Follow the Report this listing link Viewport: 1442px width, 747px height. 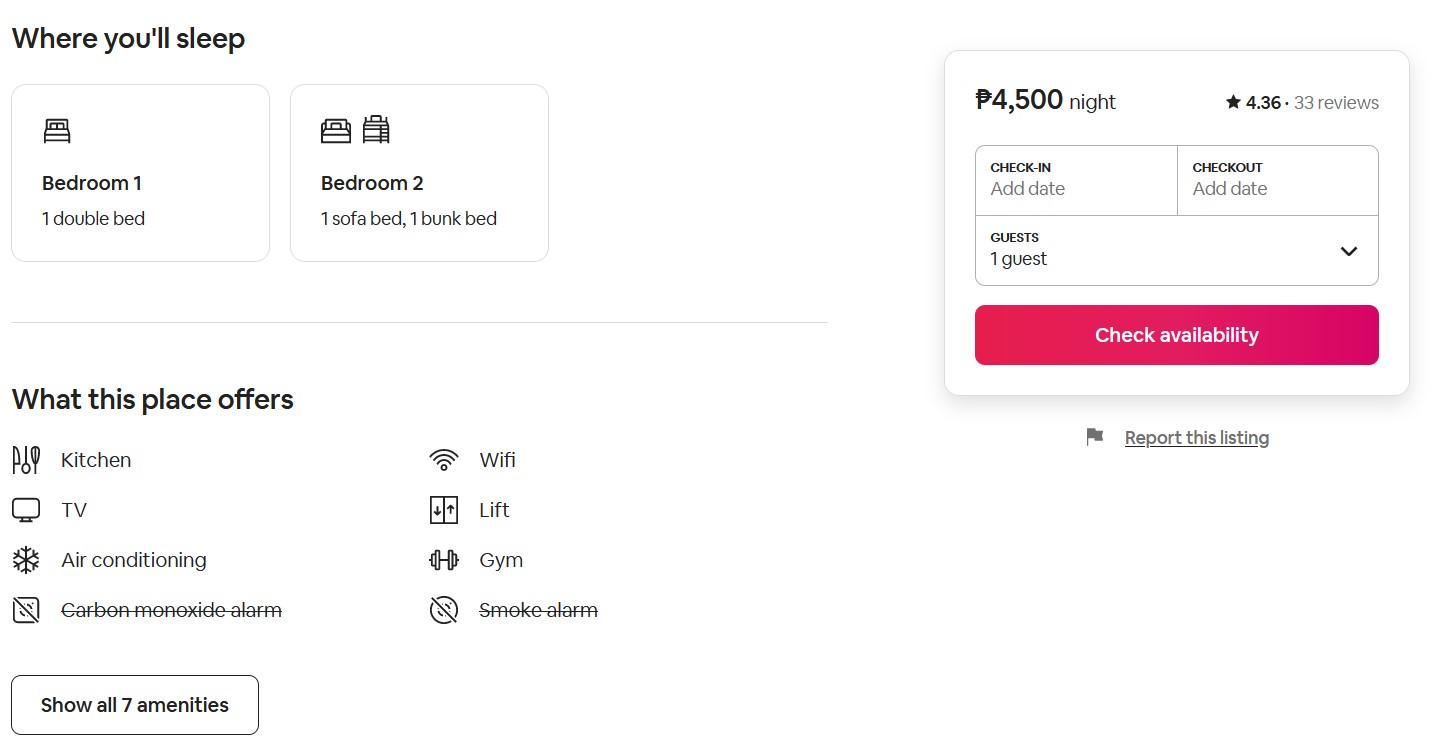pos(1196,438)
